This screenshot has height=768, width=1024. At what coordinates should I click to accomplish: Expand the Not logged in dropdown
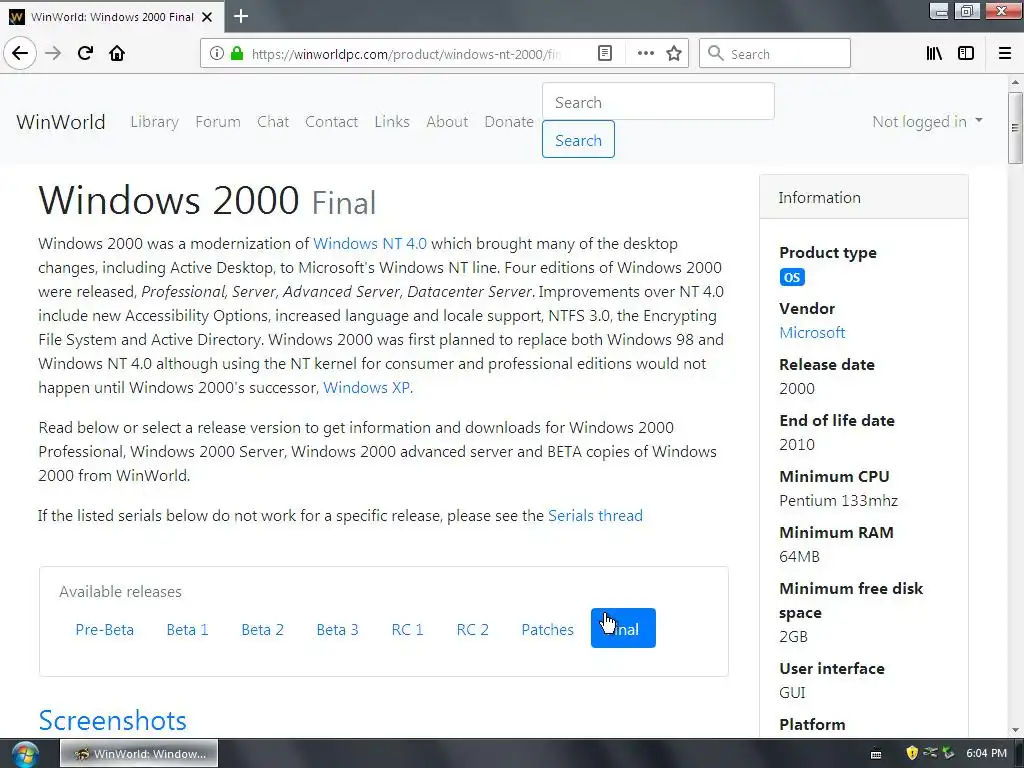(x=927, y=121)
